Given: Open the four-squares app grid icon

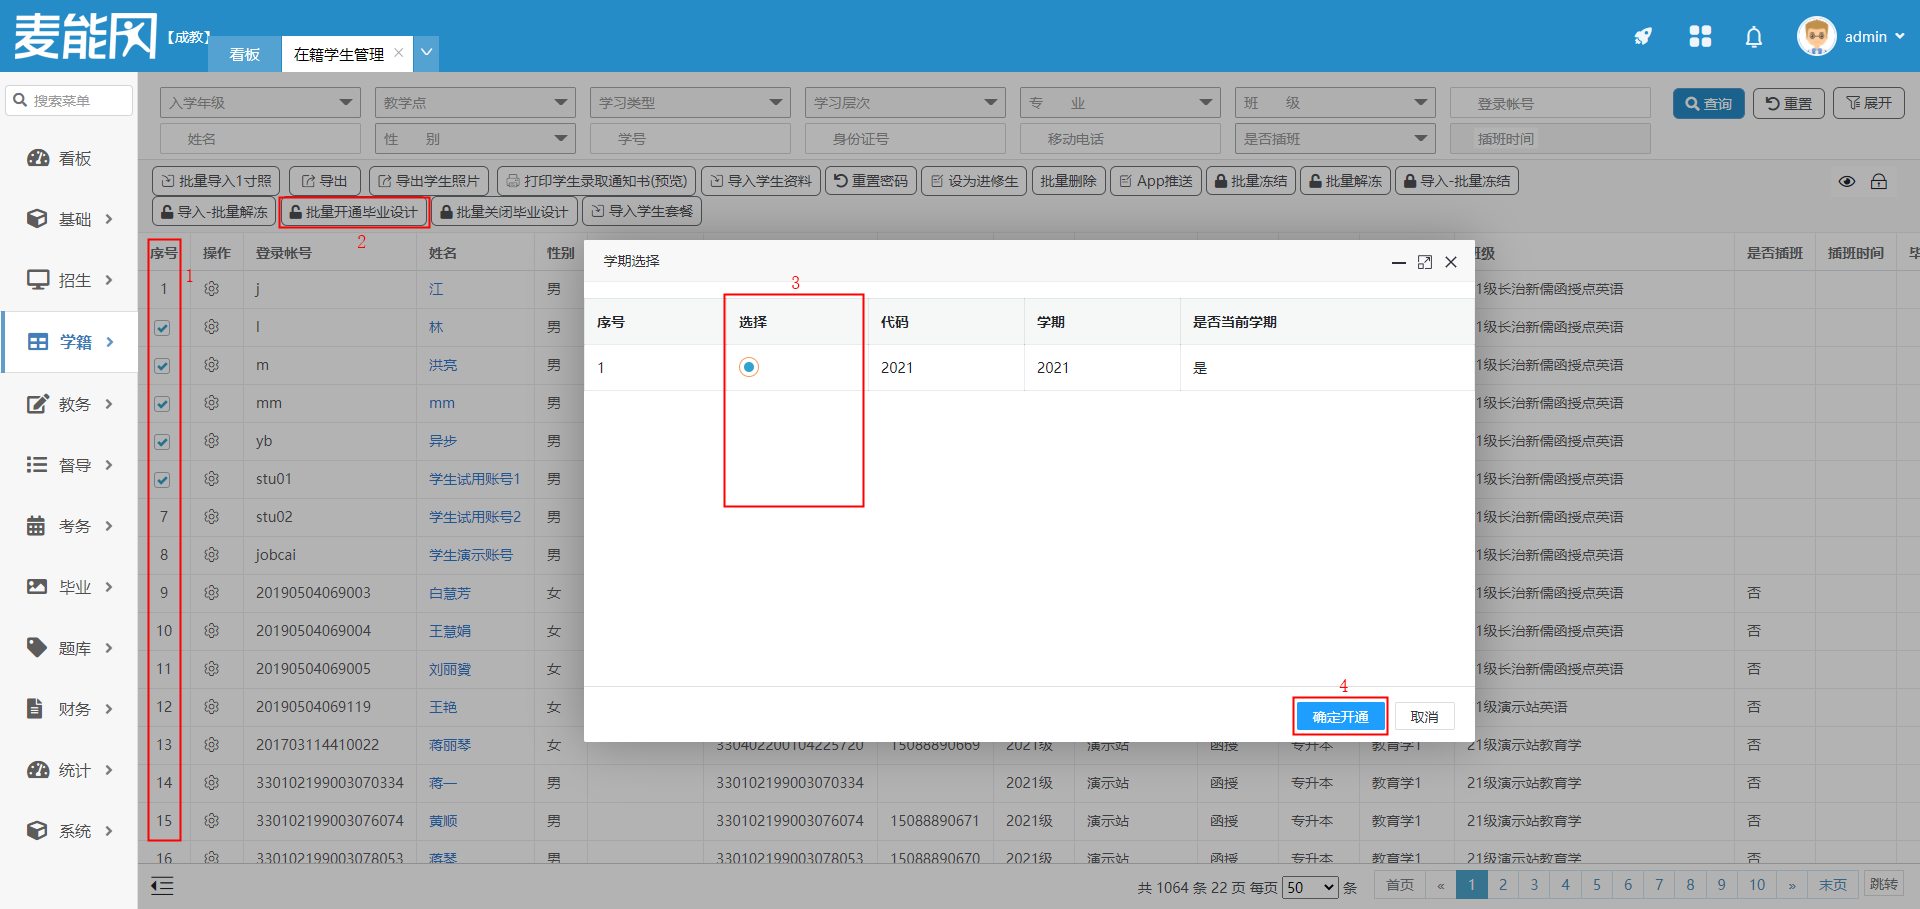Looking at the screenshot, I should click(1700, 37).
